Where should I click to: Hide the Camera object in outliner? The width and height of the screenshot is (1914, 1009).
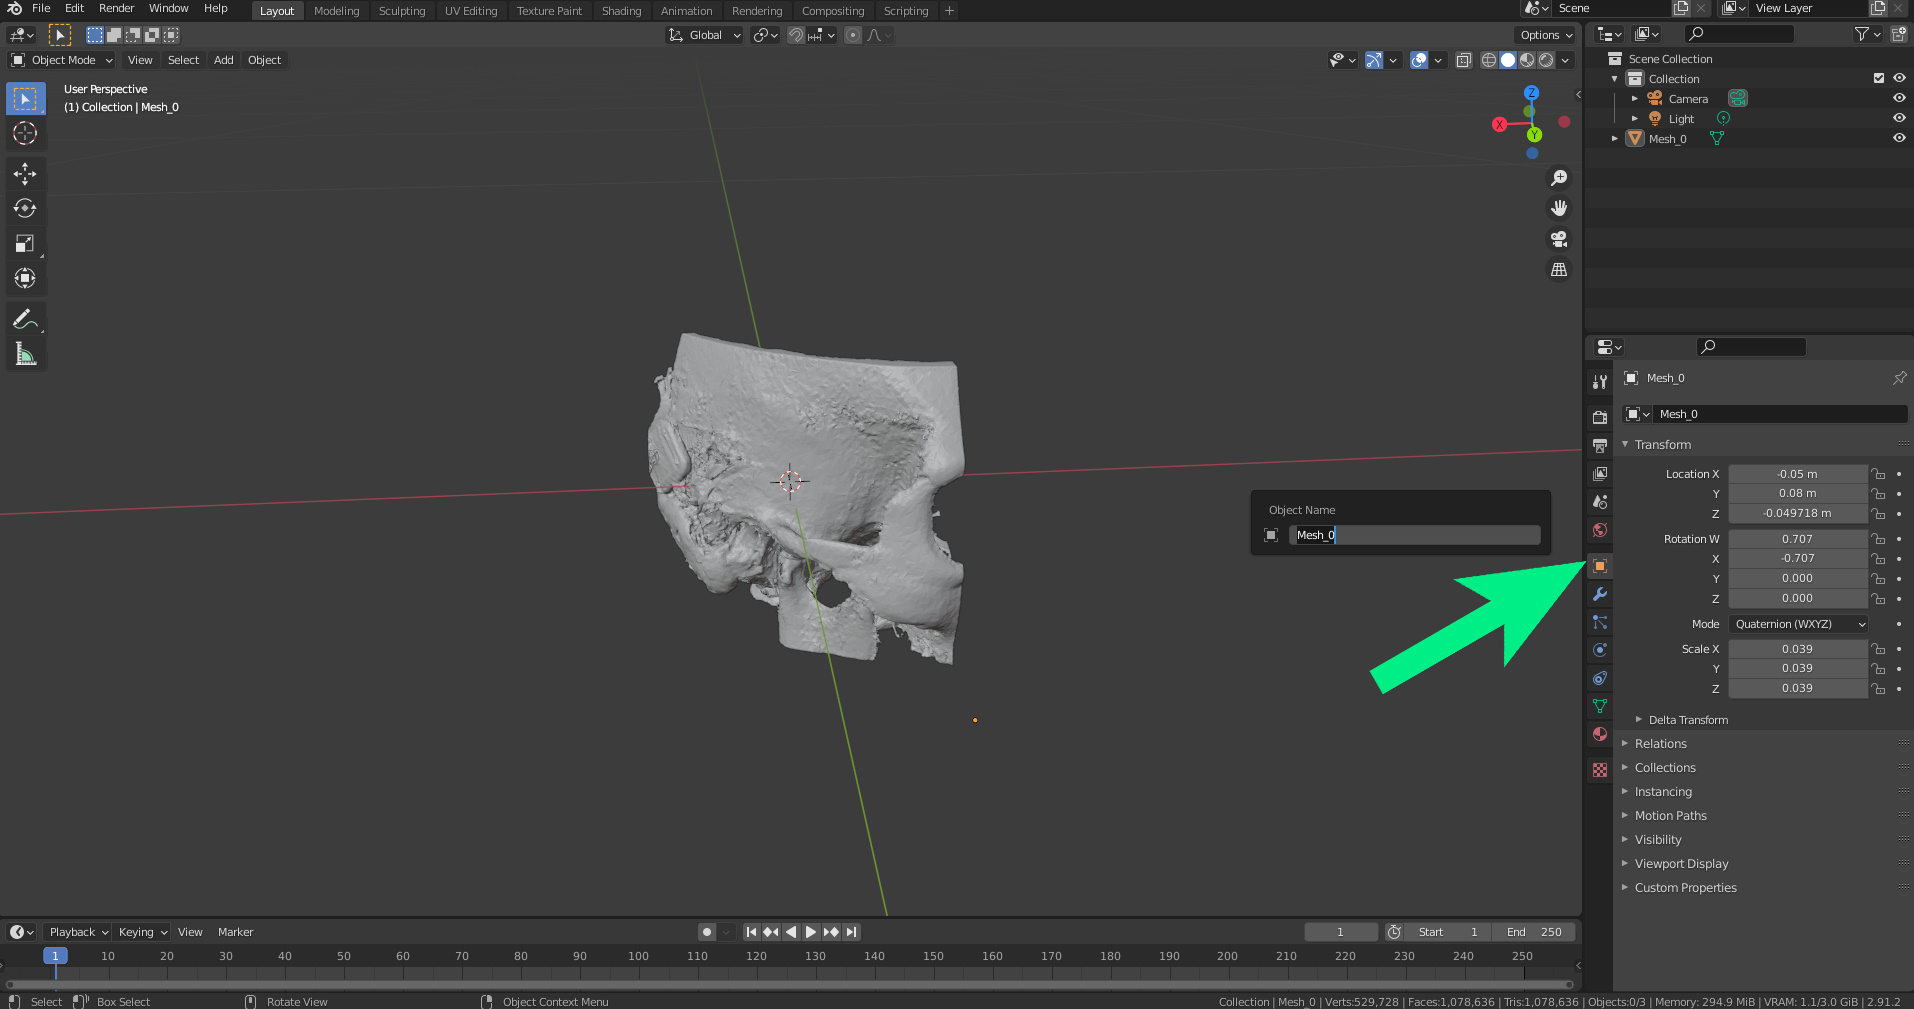tap(1898, 98)
